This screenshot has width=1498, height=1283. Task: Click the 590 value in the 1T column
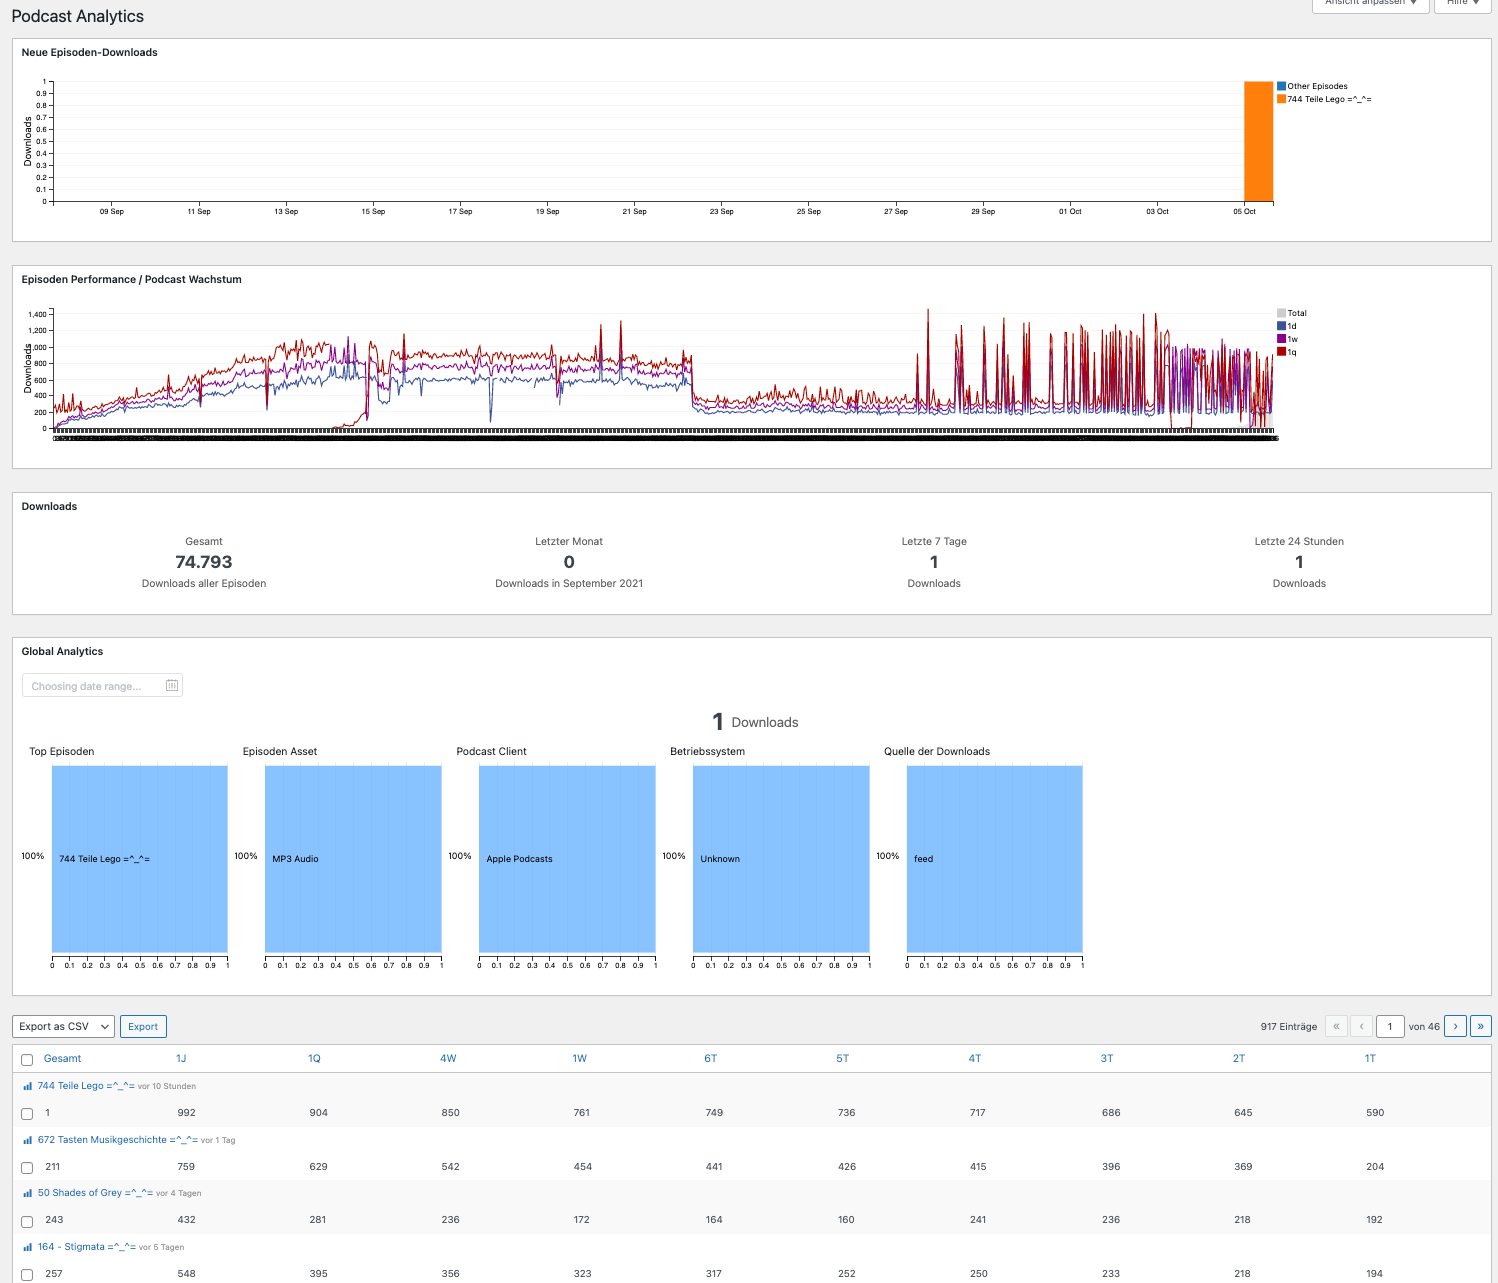tap(1375, 1113)
